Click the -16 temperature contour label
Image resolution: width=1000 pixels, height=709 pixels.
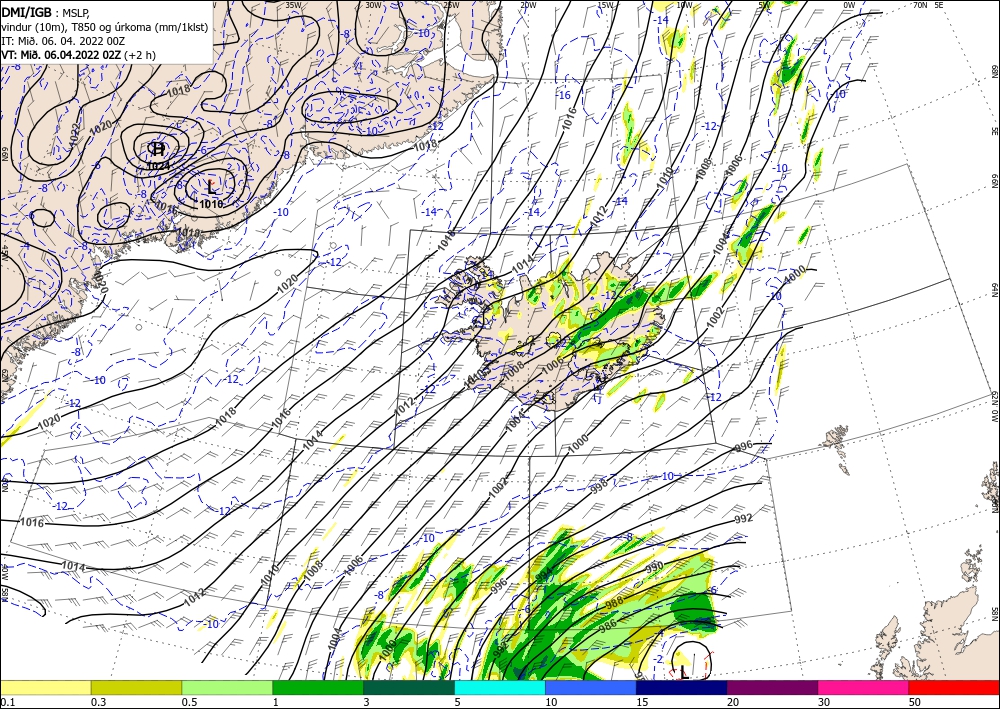(x=563, y=96)
